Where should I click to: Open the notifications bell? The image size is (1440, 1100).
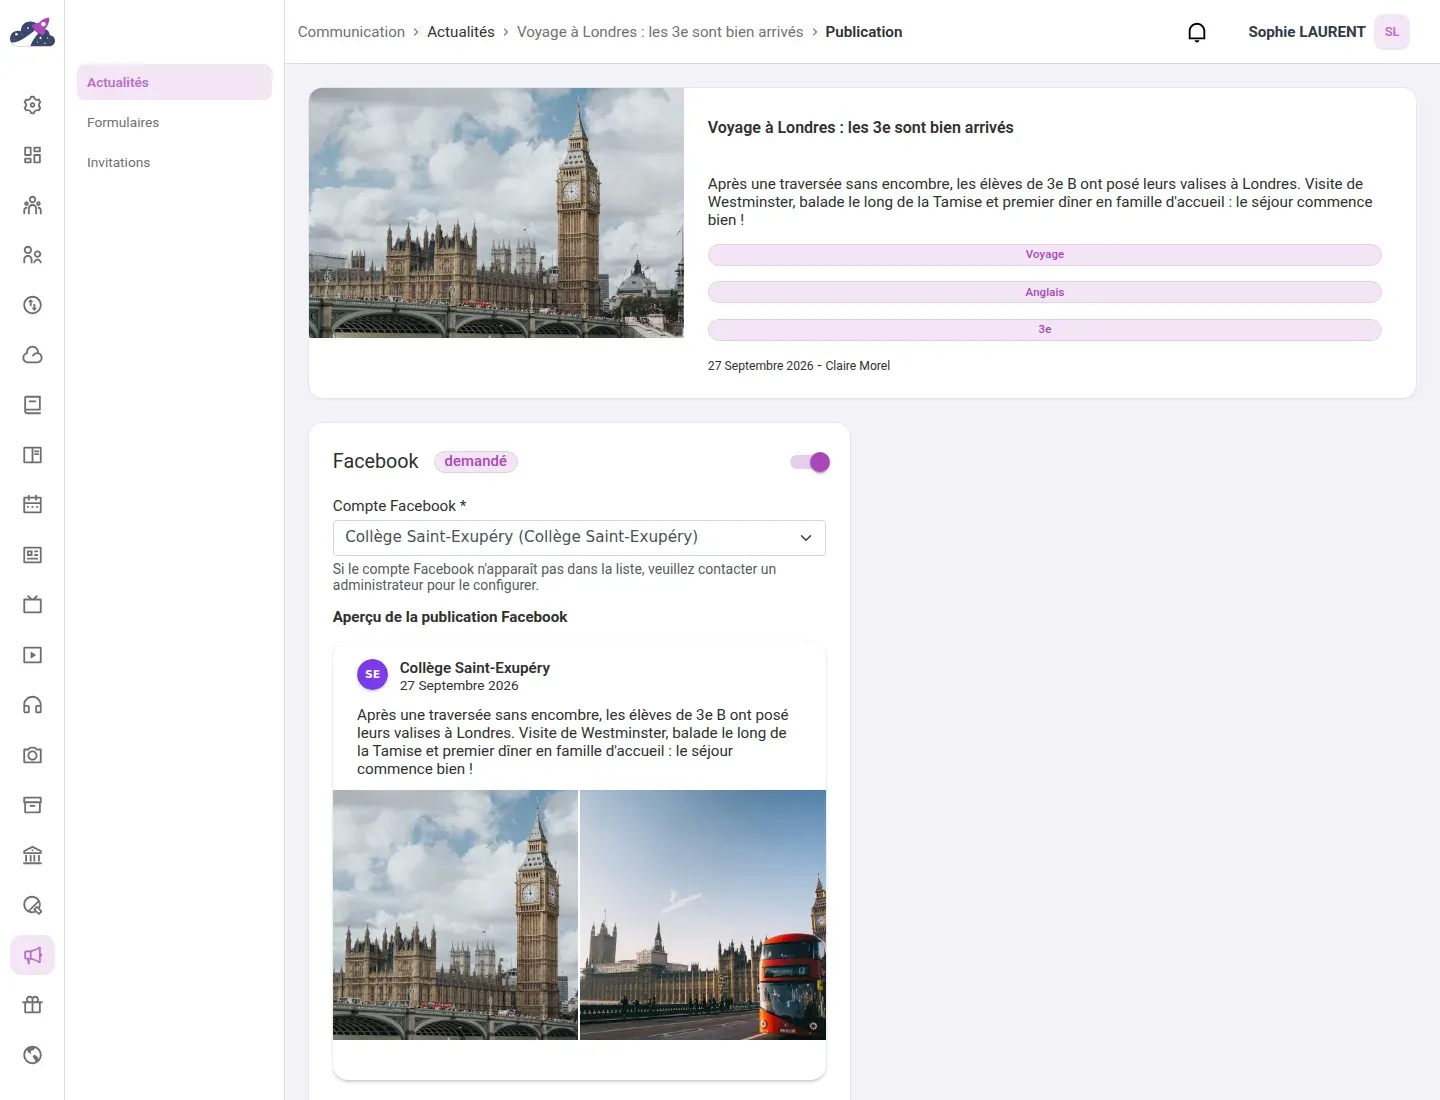pos(1196,32)
